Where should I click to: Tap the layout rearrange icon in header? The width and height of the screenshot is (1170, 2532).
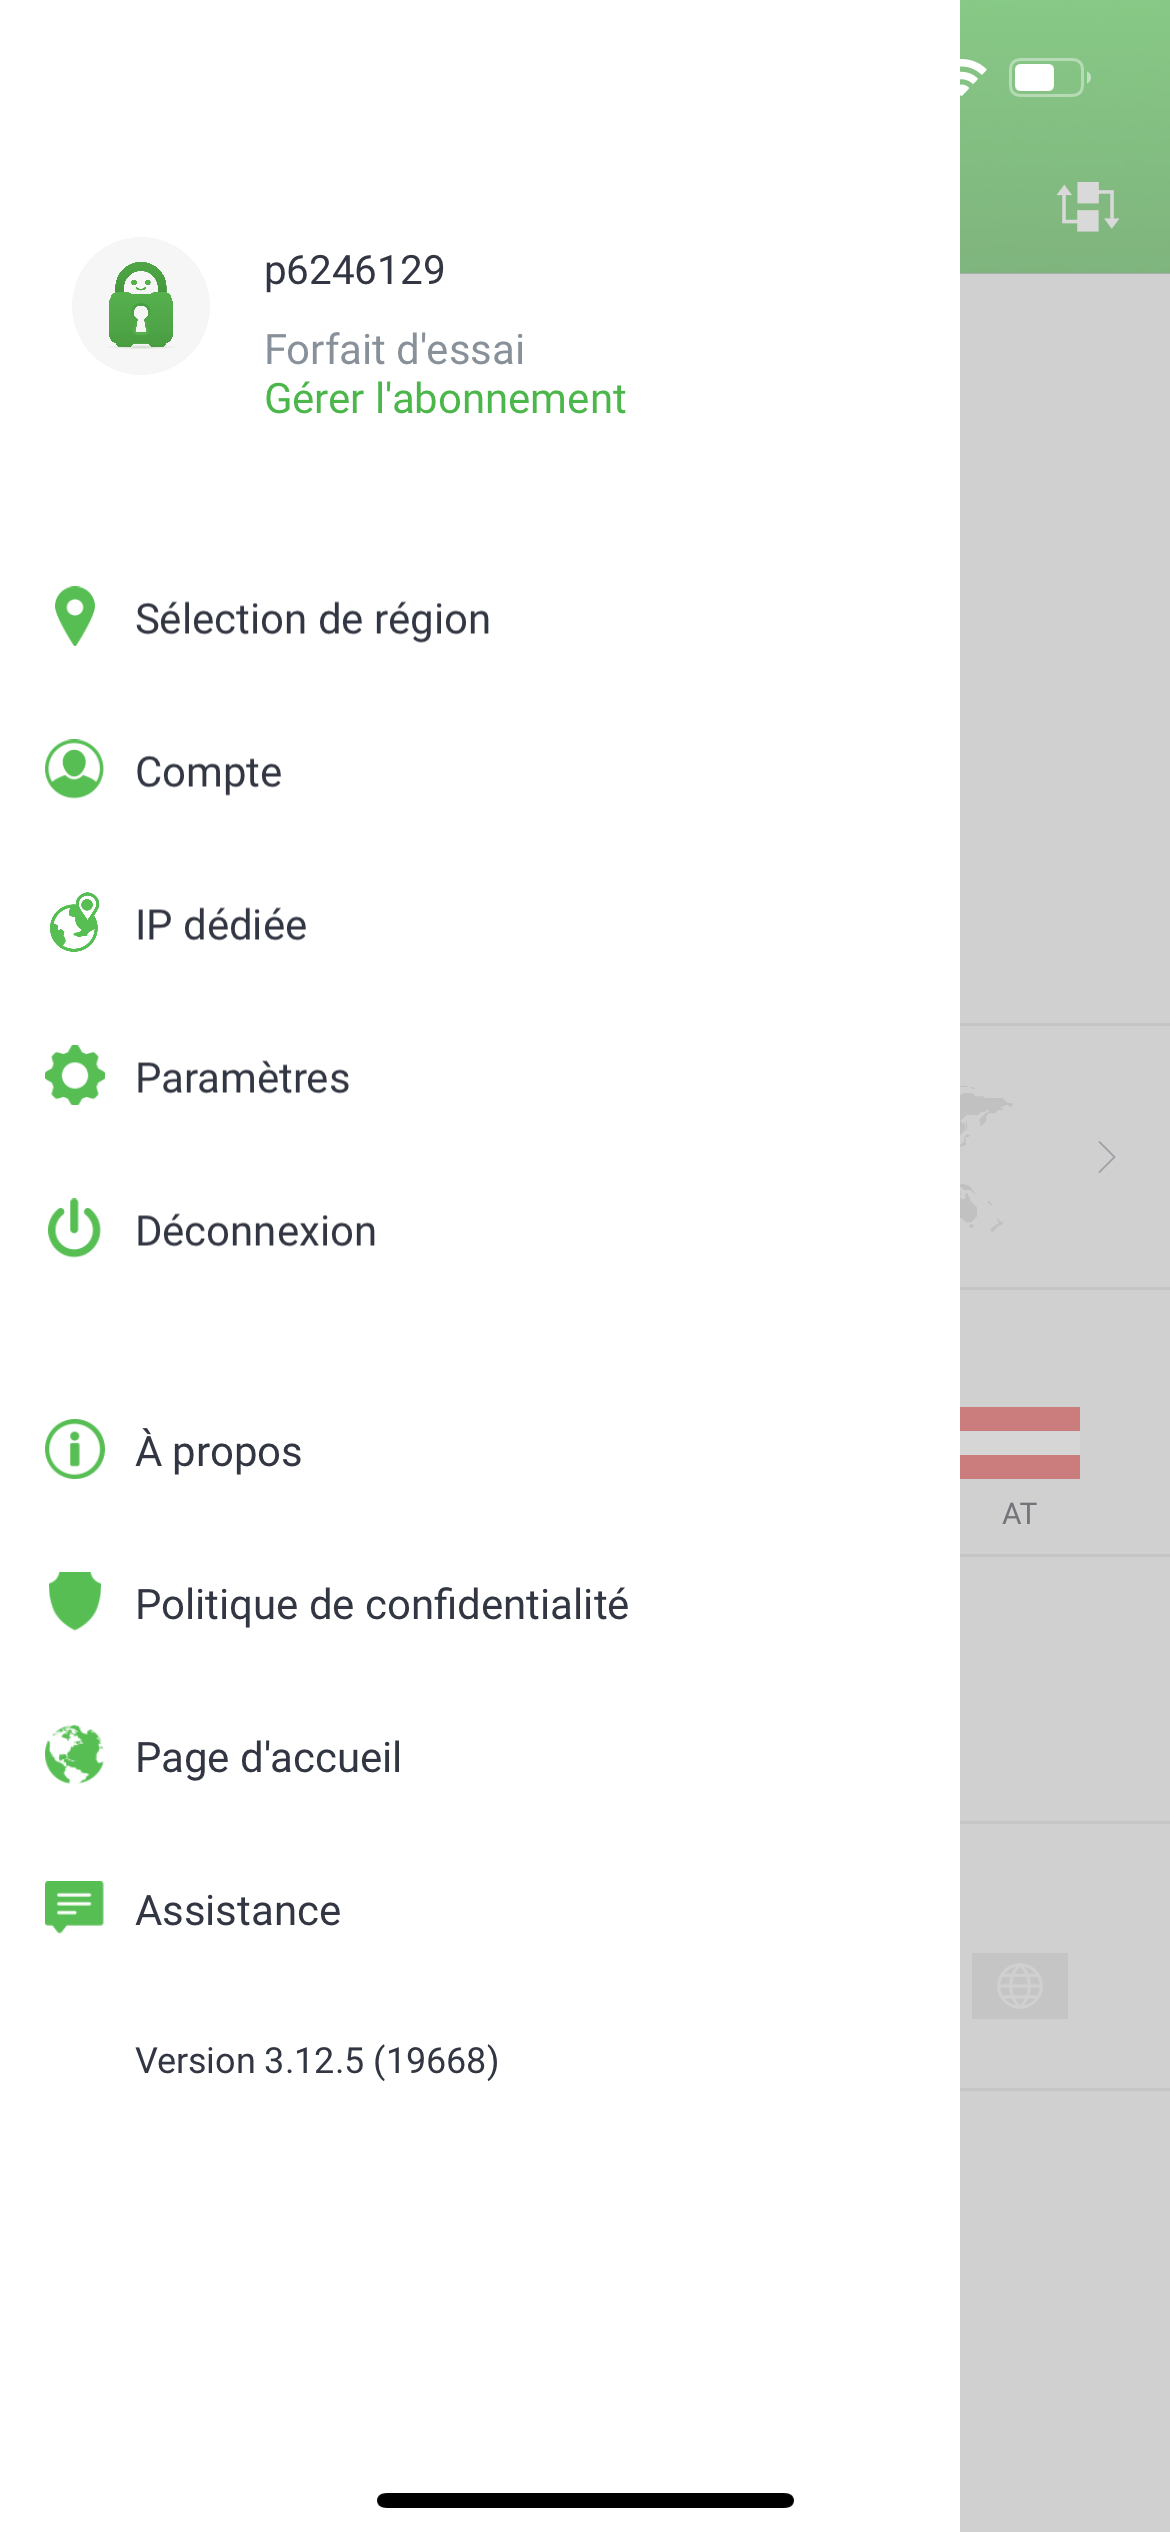[x=1088, y=206]
